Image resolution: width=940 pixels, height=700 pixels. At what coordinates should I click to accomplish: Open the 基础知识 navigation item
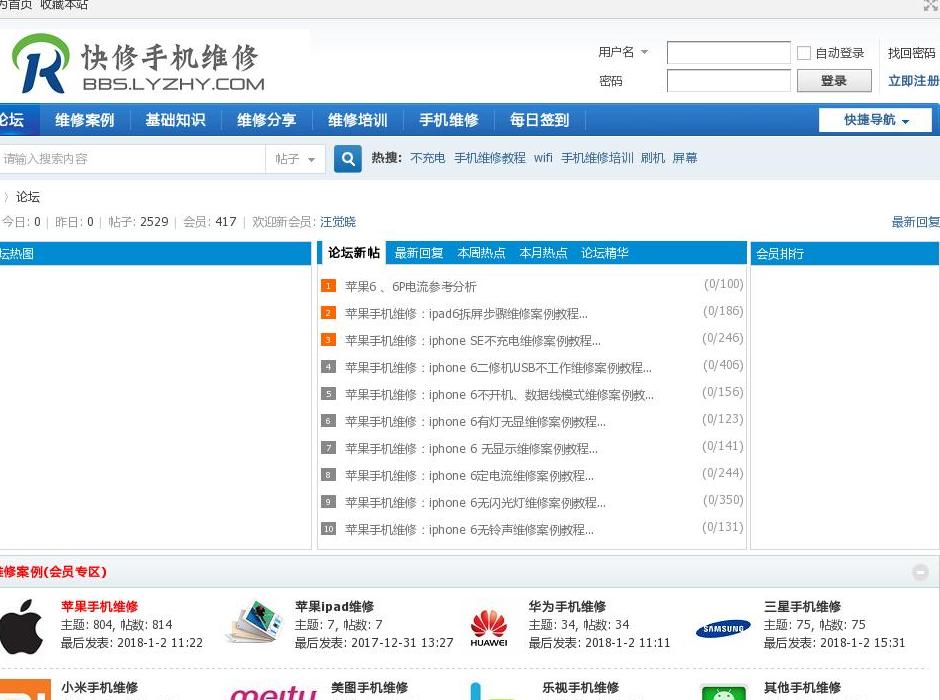click(175, 120)
